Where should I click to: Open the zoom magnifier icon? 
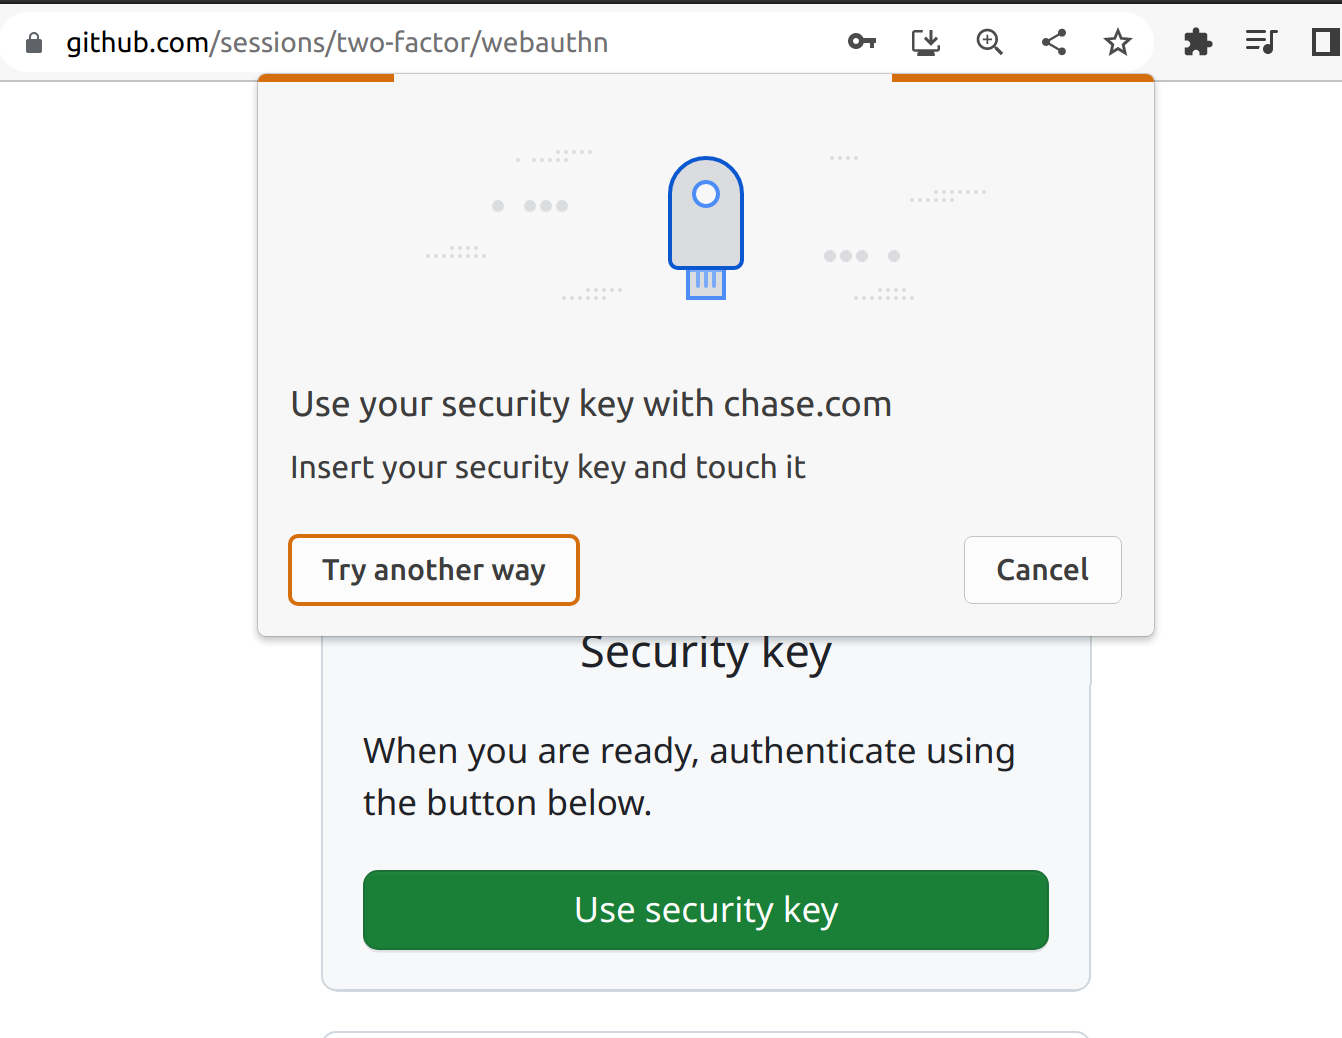click(x=989, y=42)
